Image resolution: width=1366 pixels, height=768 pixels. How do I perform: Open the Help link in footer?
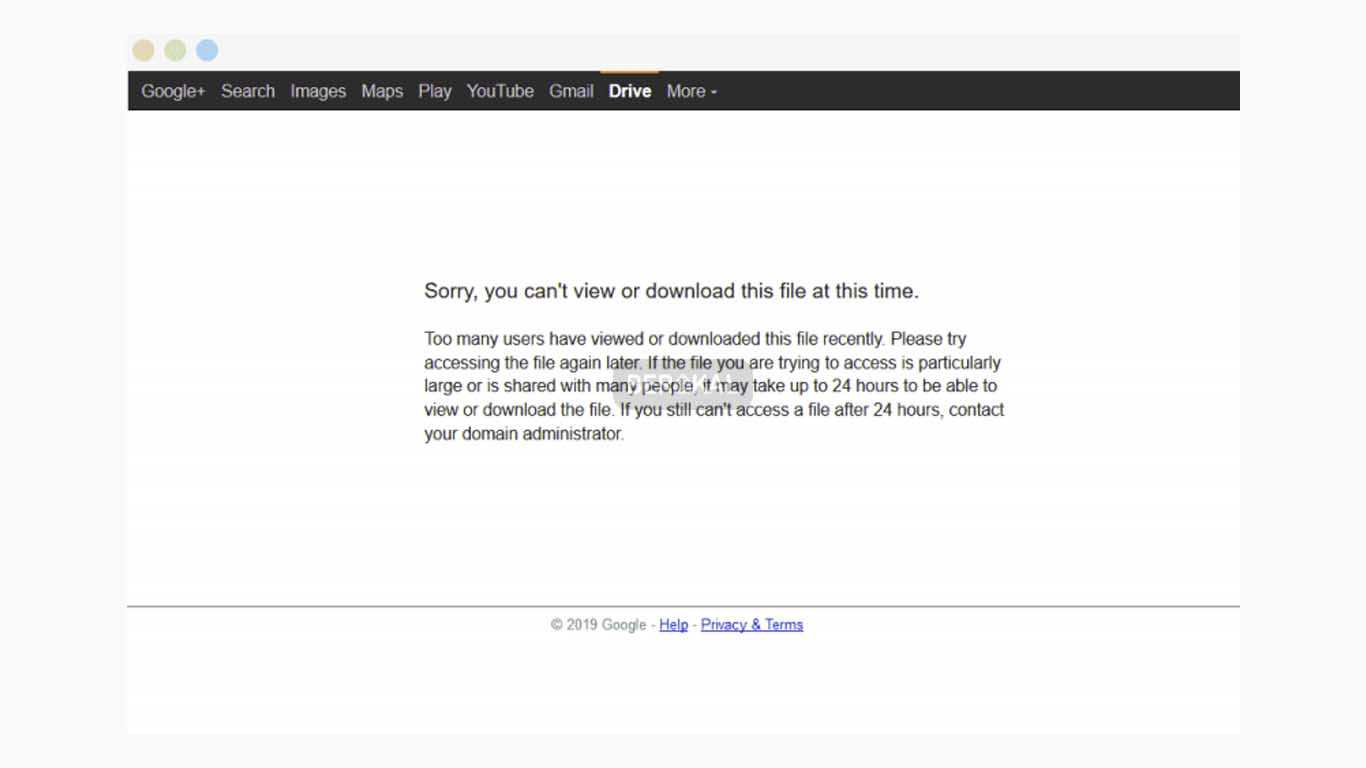point(673,625)
